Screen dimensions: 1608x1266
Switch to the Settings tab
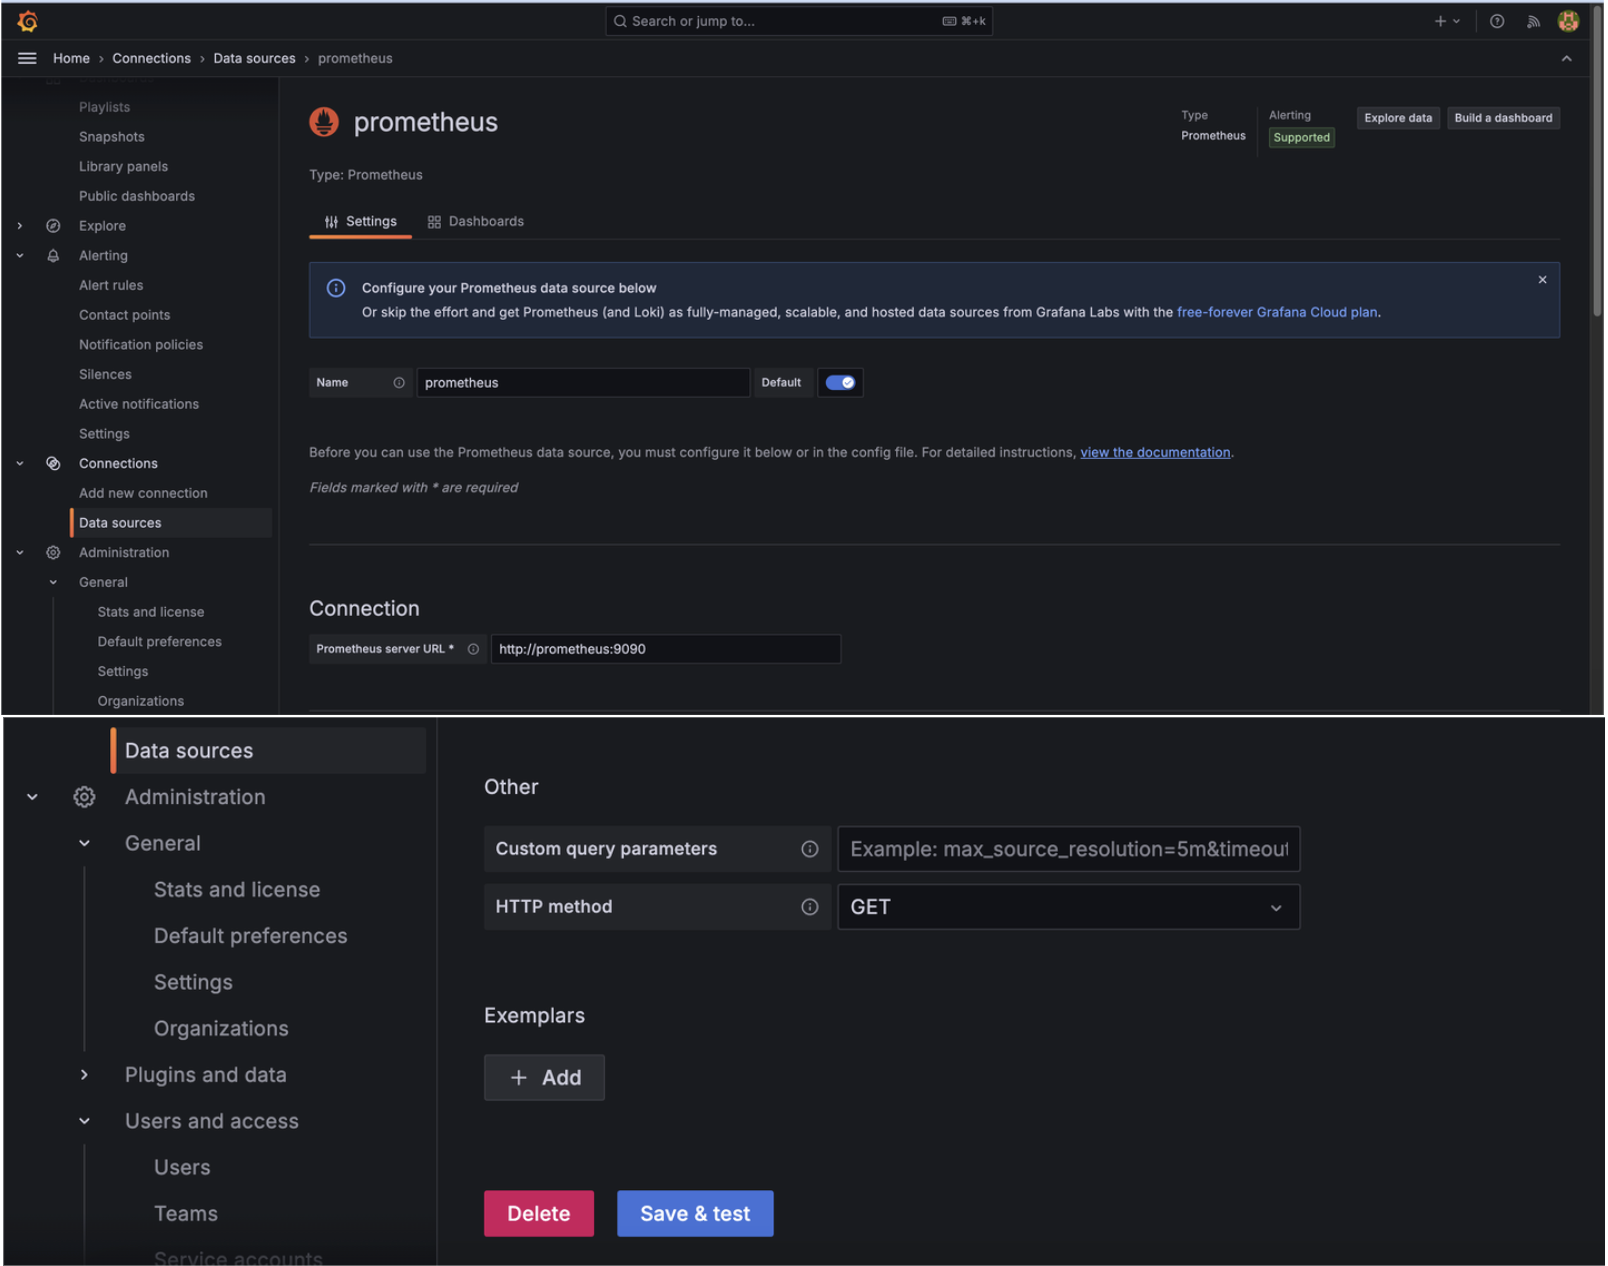(361, 222)
